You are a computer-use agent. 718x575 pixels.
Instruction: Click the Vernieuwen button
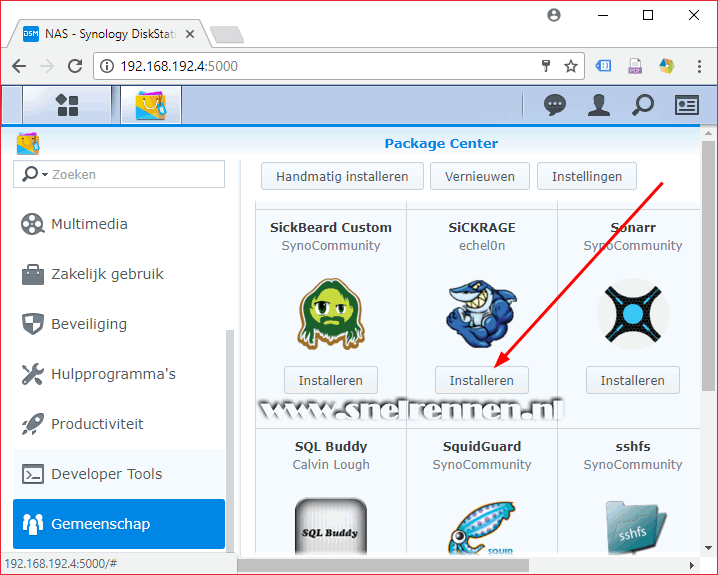coord(479,176)
